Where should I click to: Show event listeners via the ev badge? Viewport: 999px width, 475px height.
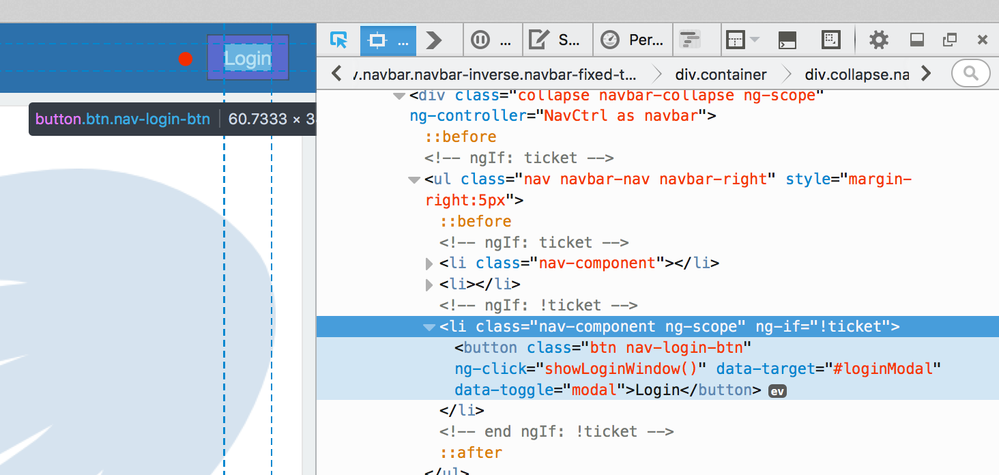click(x=777, y=391)
